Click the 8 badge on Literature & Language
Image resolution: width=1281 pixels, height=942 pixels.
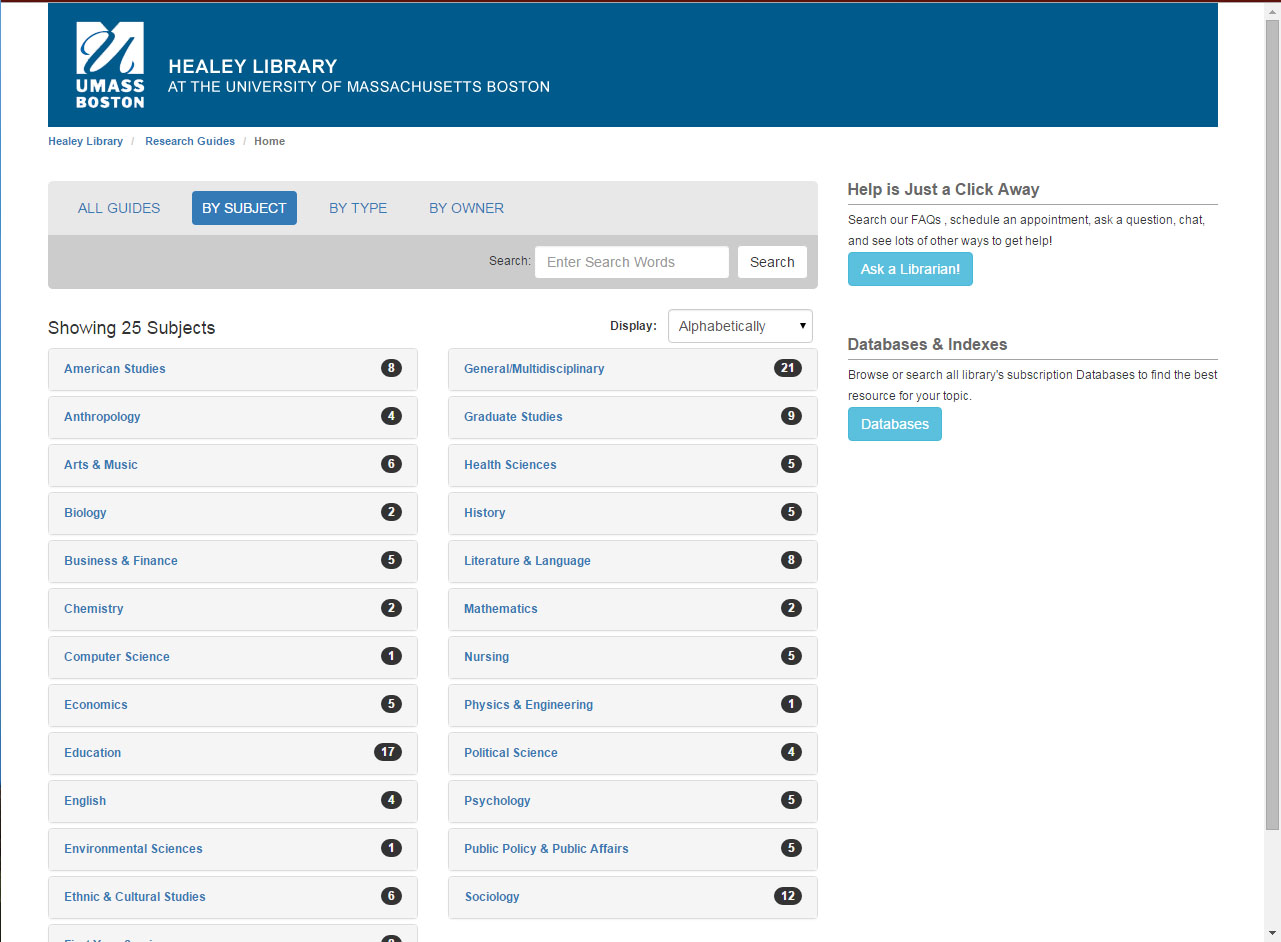tap(791, 560)
